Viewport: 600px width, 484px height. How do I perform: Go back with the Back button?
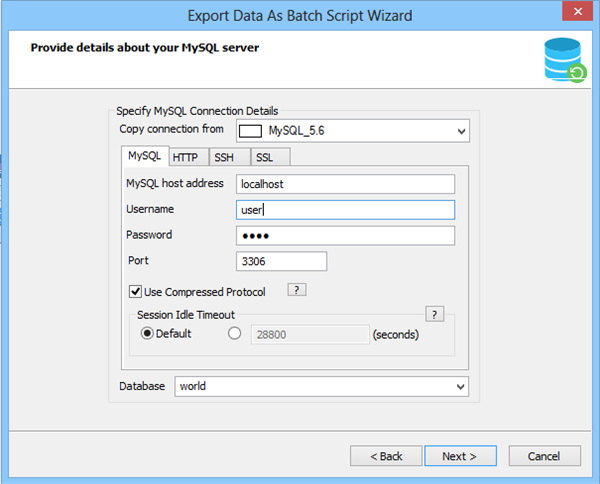[386, 456]
